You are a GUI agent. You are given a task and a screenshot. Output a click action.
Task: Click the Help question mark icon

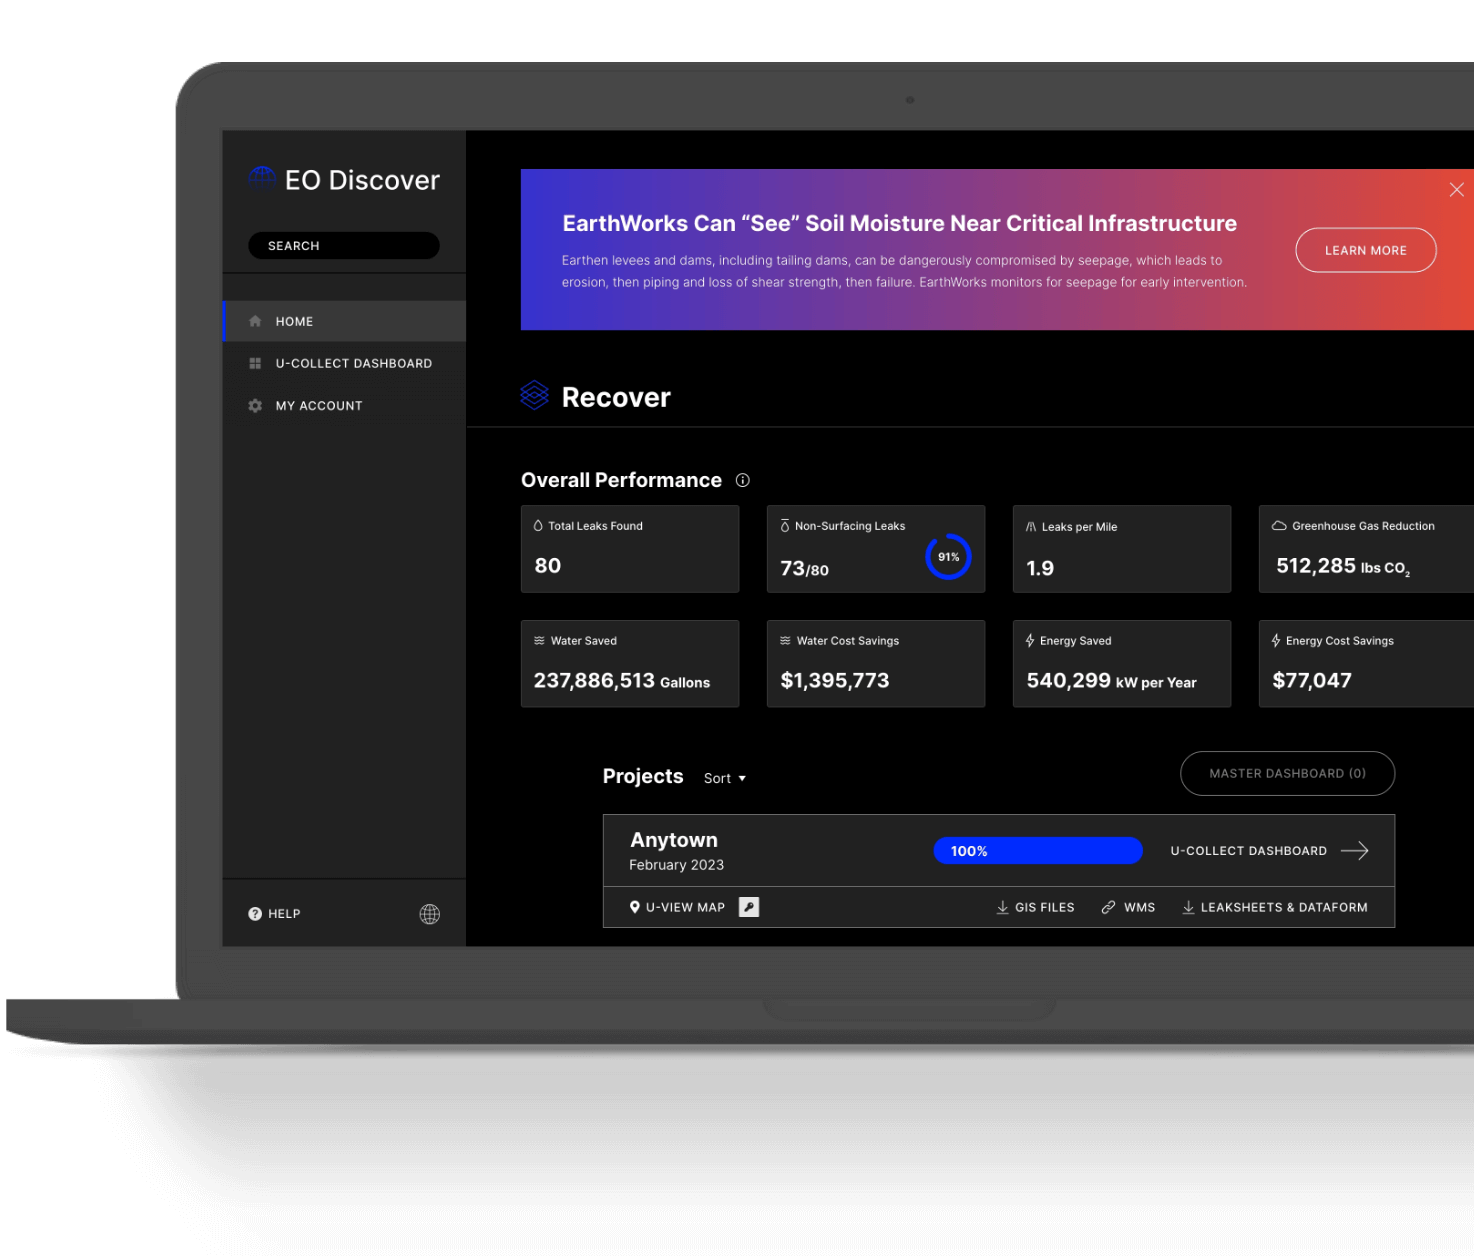(x=255, y=914)
